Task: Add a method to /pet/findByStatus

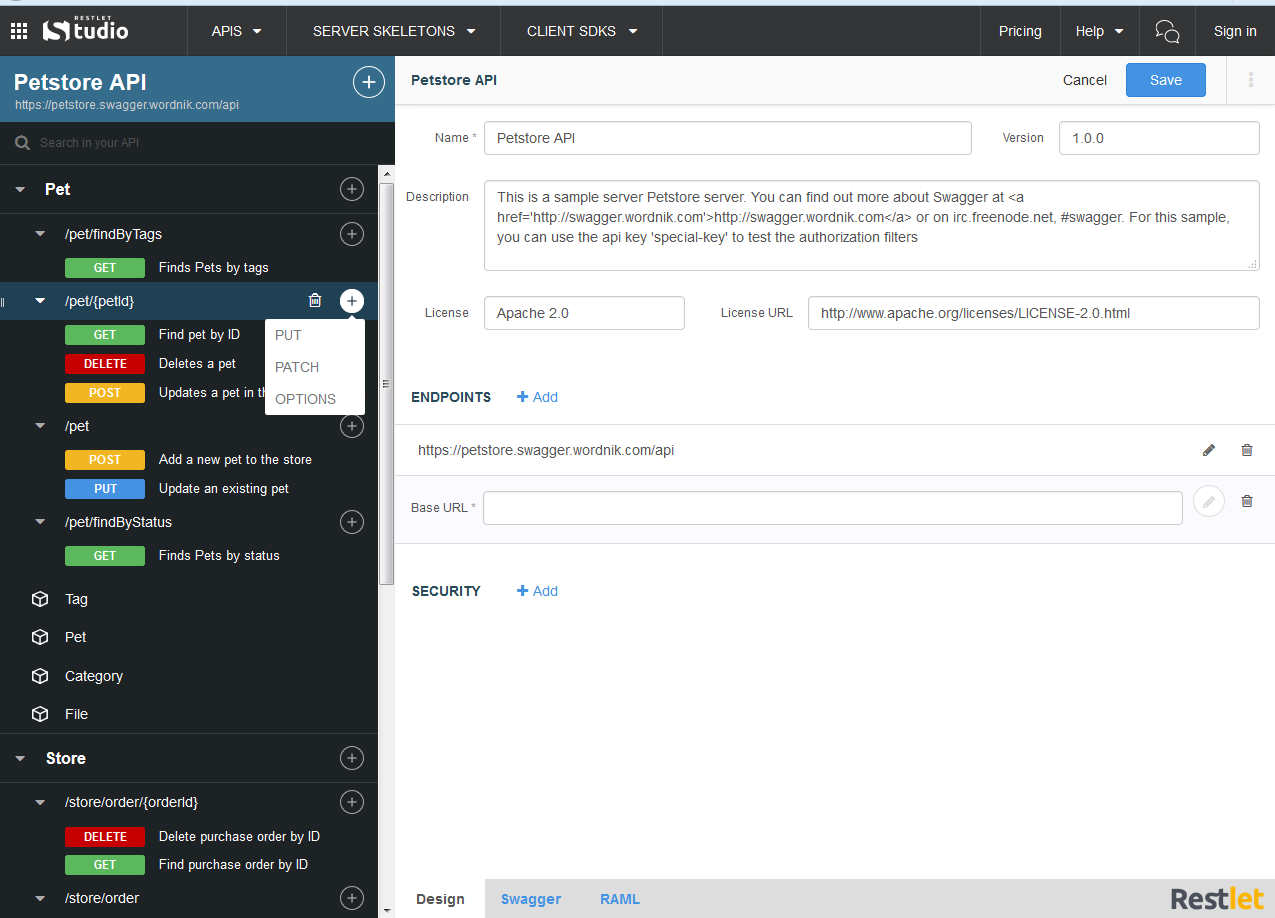Action: tap(352, 522)
